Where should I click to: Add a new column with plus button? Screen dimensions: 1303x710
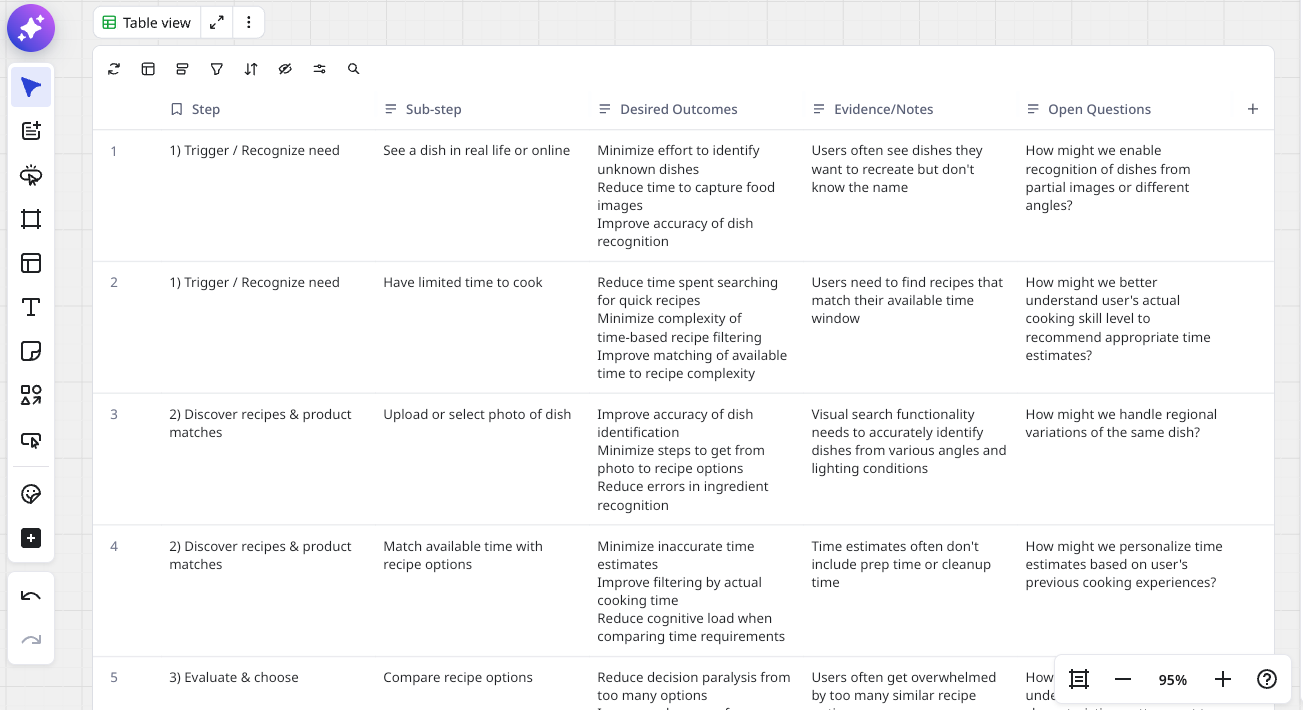pos(1253,109)
